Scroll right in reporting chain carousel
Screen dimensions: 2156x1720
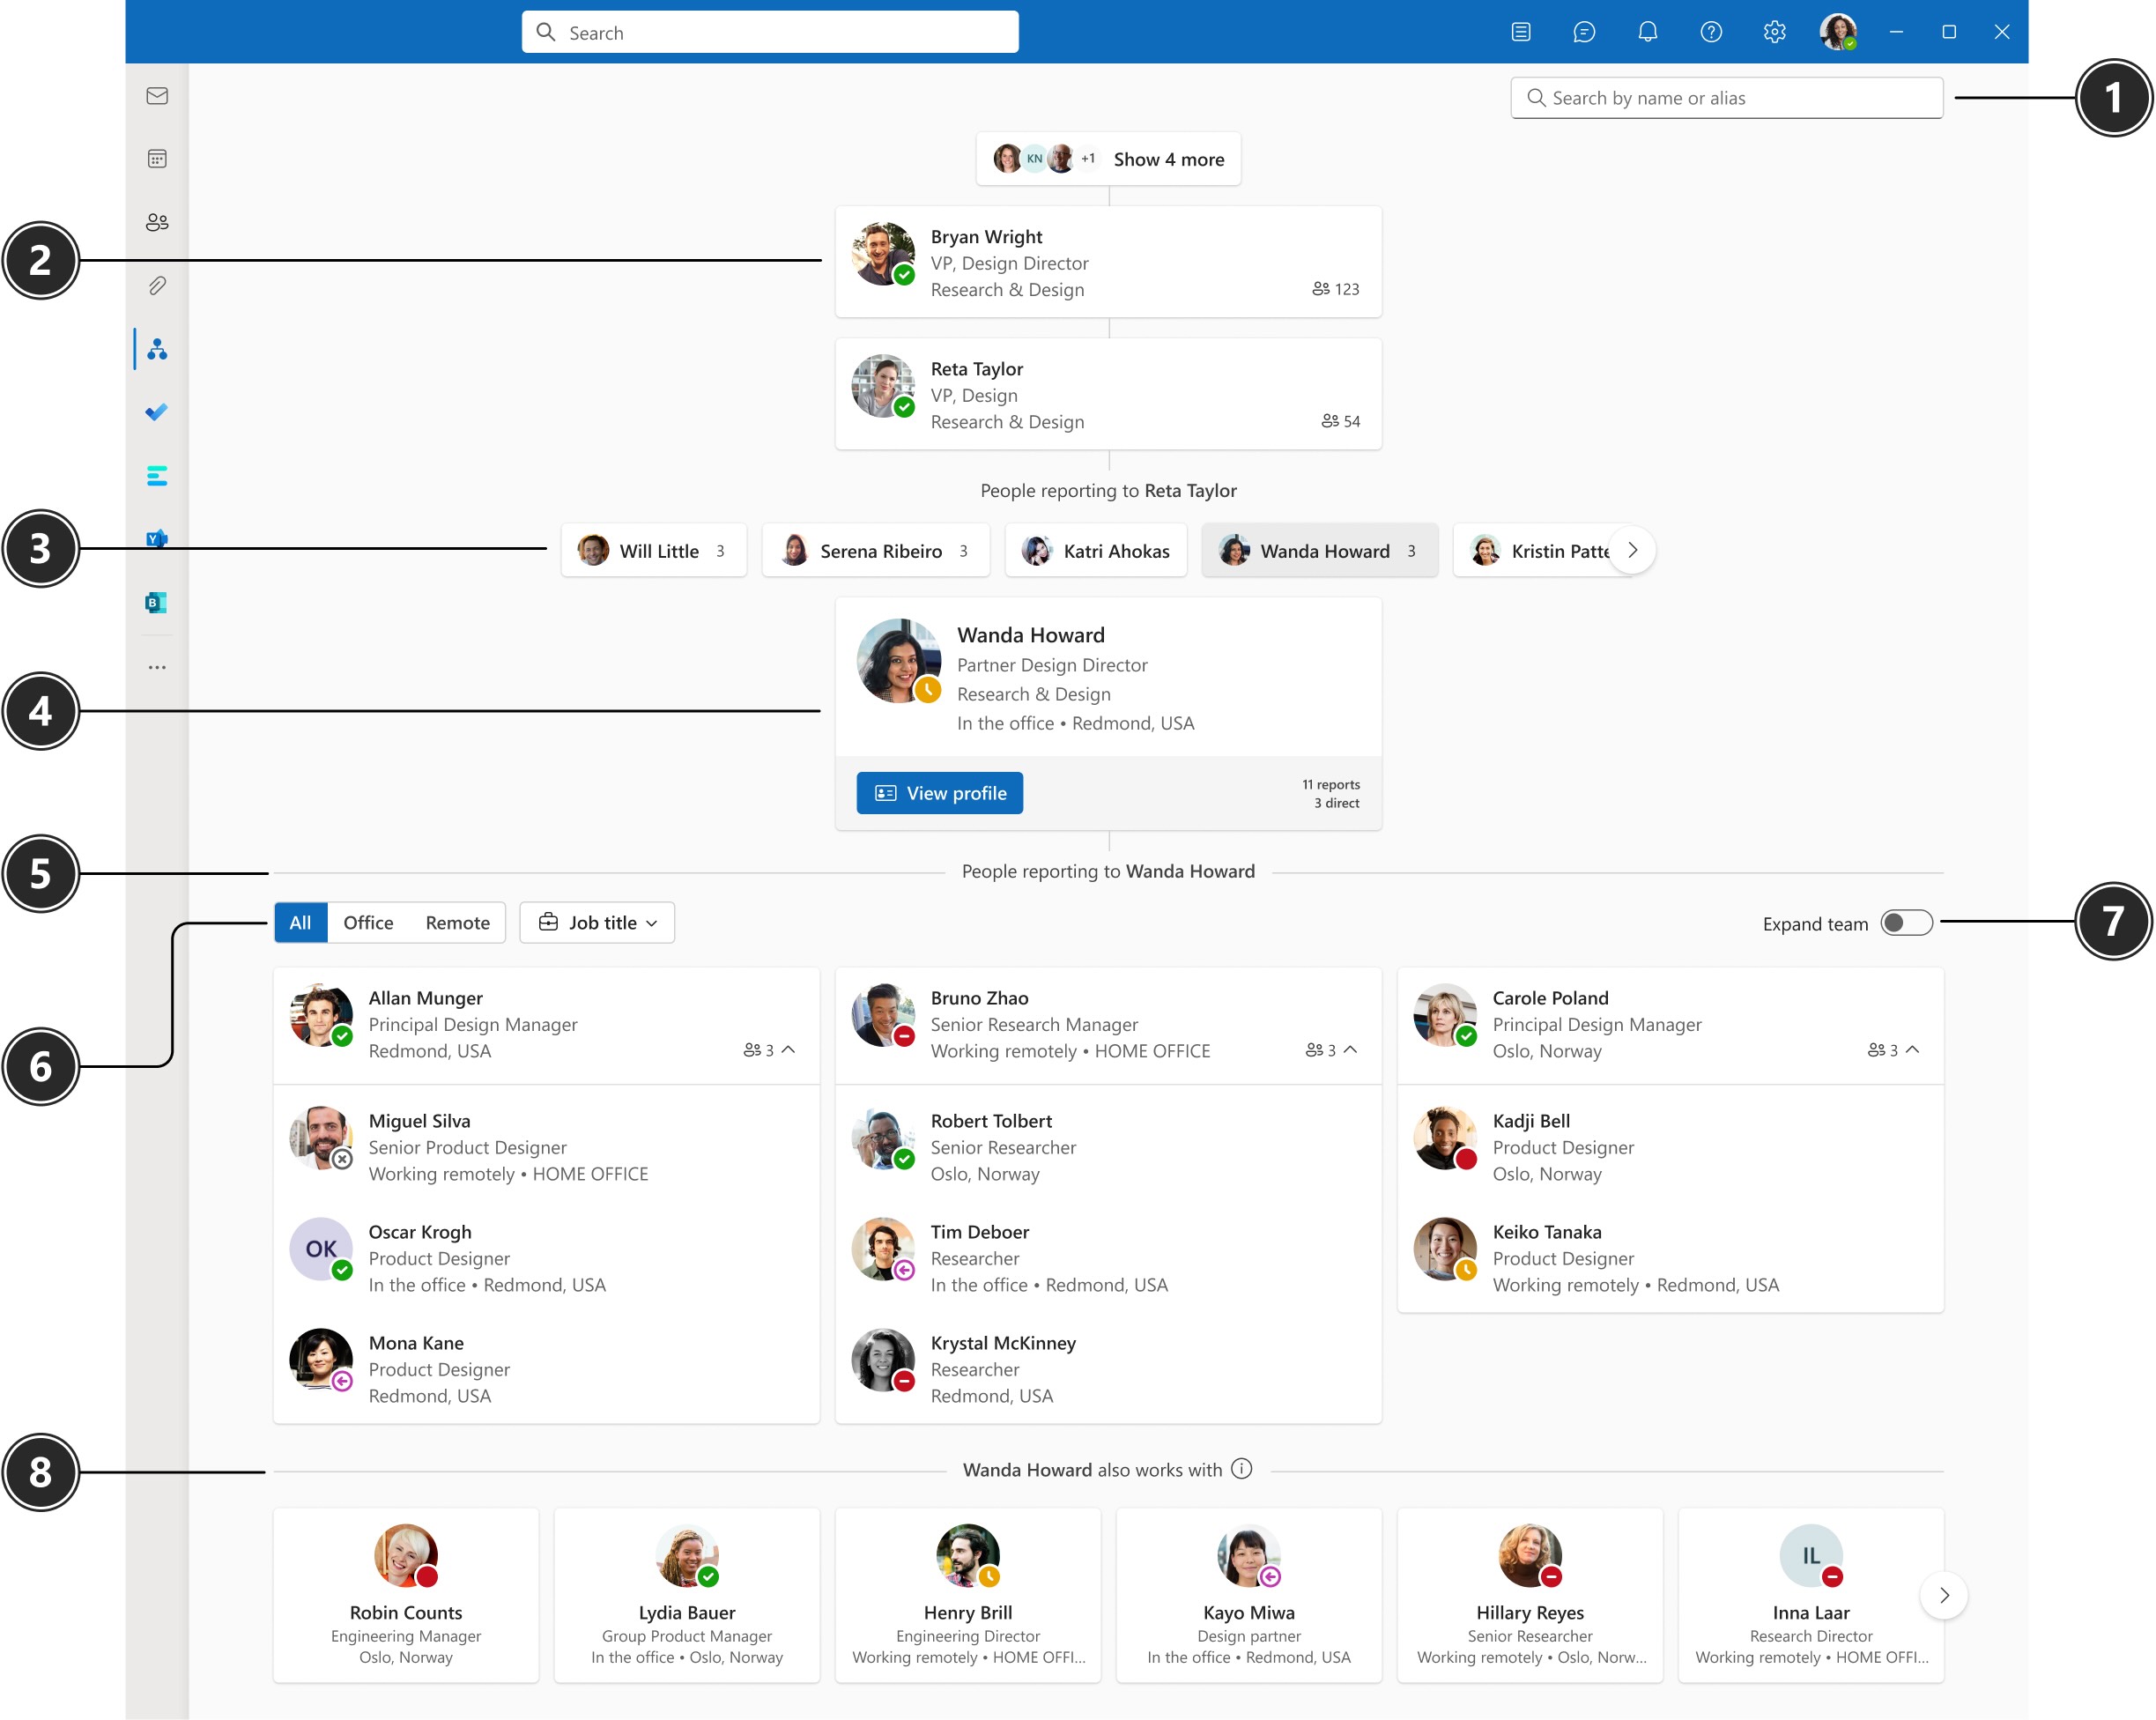point(1630,551)
